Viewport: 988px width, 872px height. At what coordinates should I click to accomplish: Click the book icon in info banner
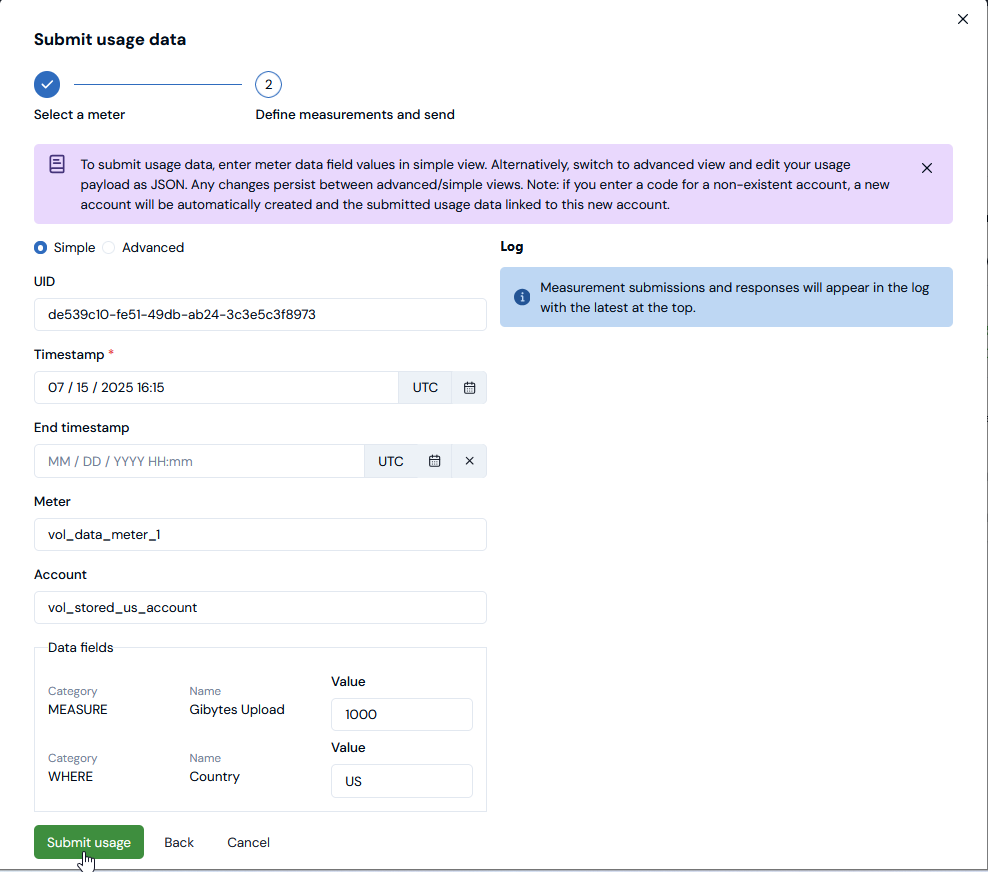click(58, 164)
